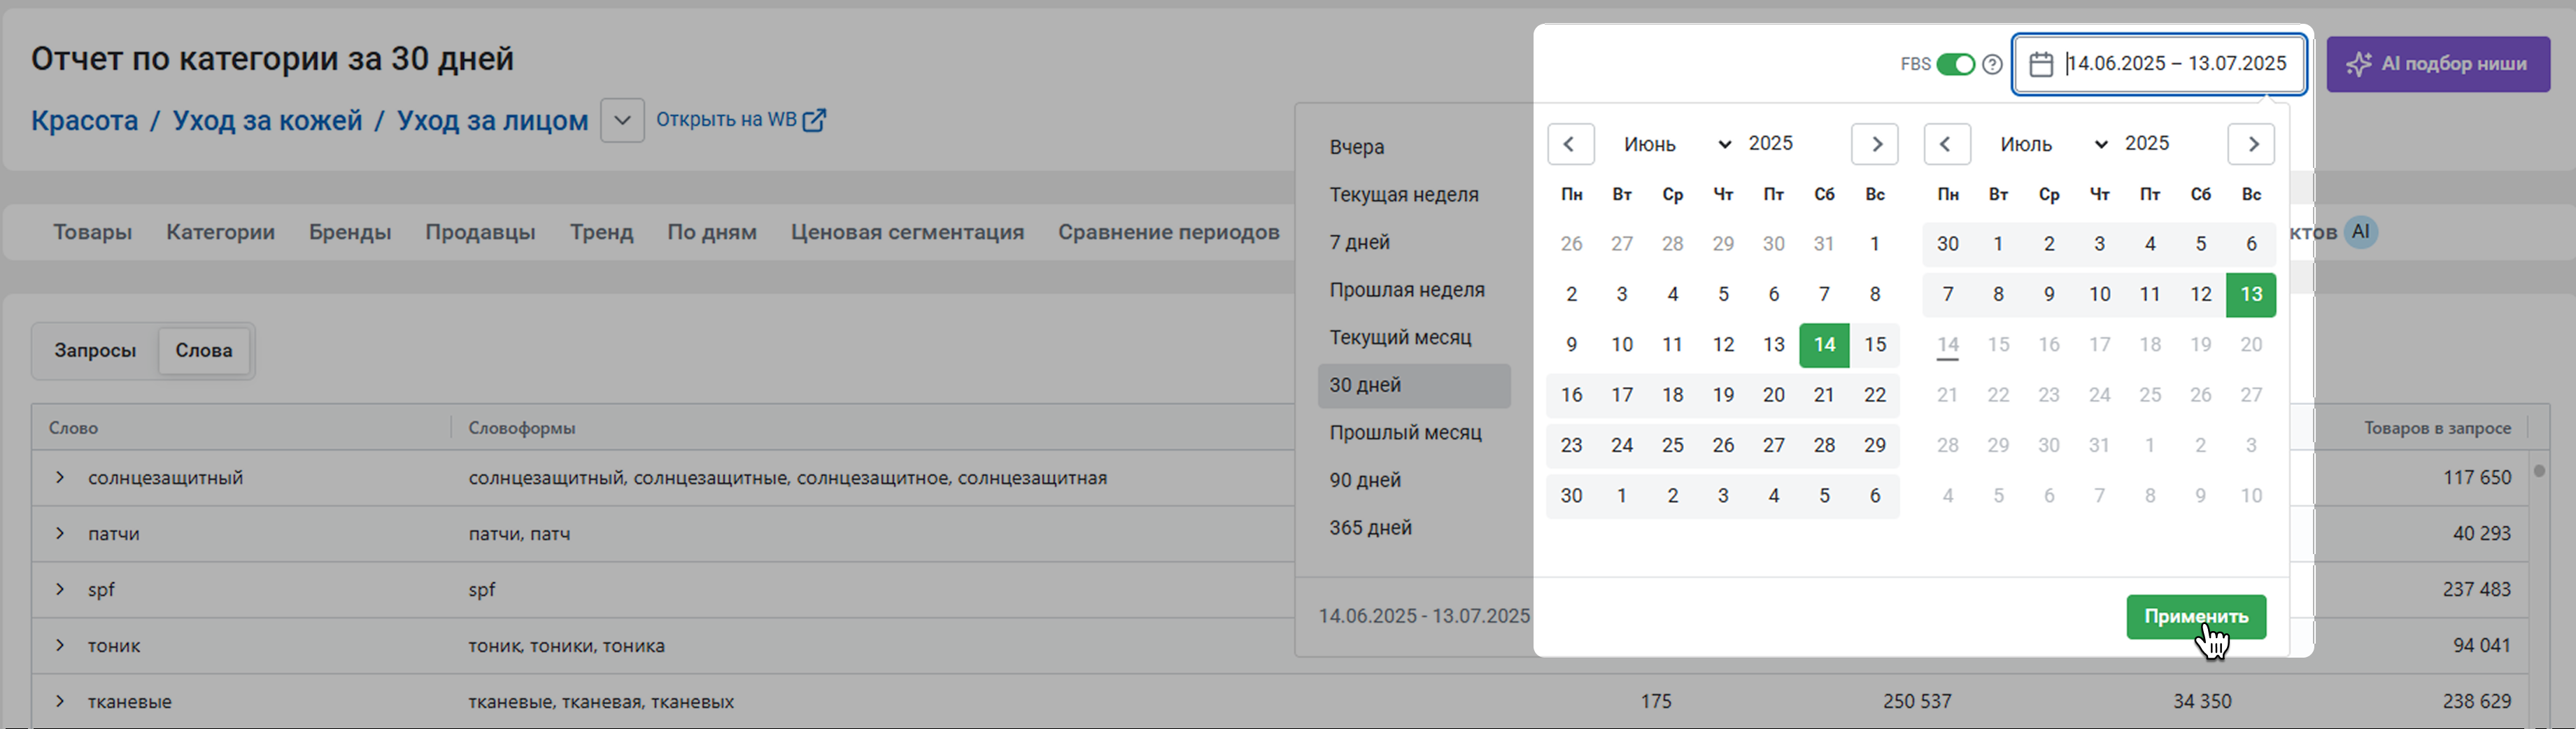Screen dimensions: 2576x729
Task: Open the Категории tab
Action: click(x=220, y=232)
